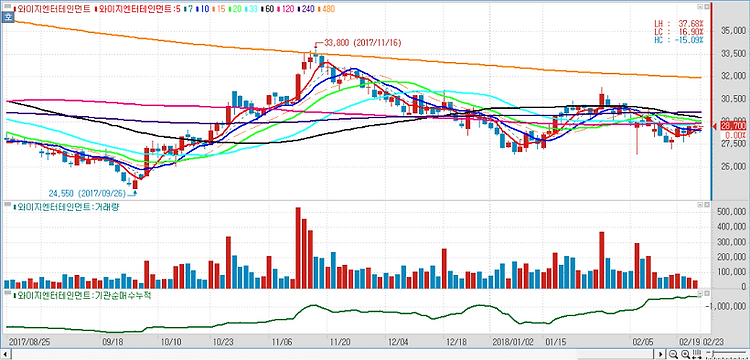Click the tallest red volume bar near 11/06
Screen dimensions: 750x360
[x=298, y=248]
